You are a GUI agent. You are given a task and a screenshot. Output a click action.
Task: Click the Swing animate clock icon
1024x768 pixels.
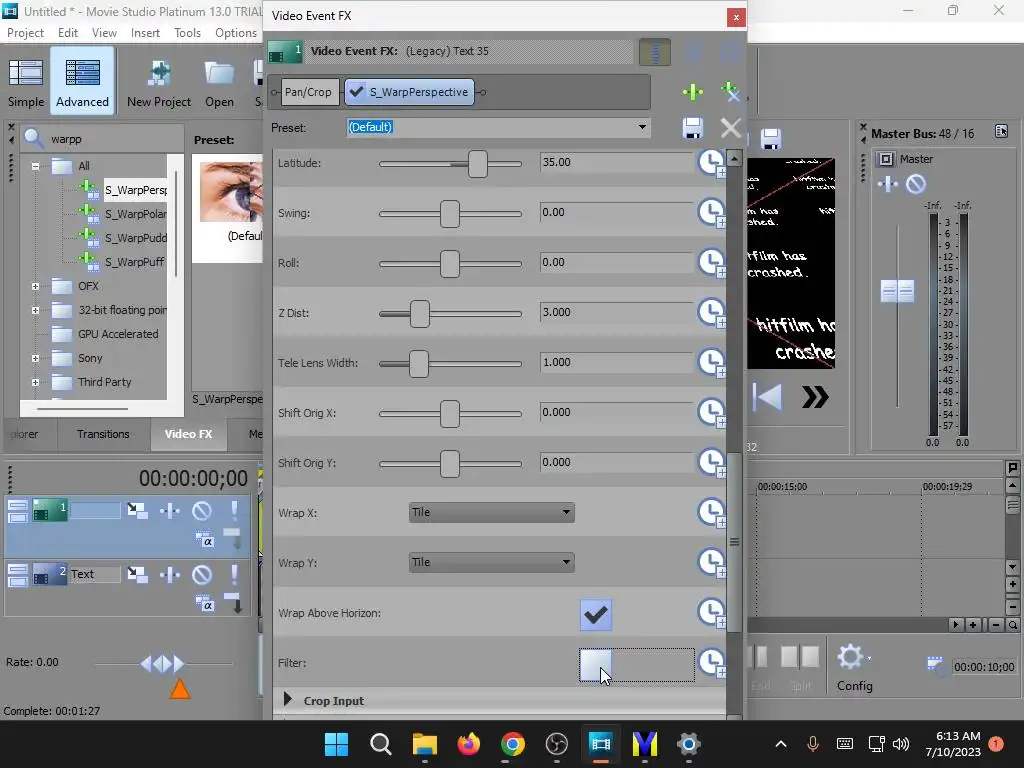pyautogui.click(x=712, y=213)
